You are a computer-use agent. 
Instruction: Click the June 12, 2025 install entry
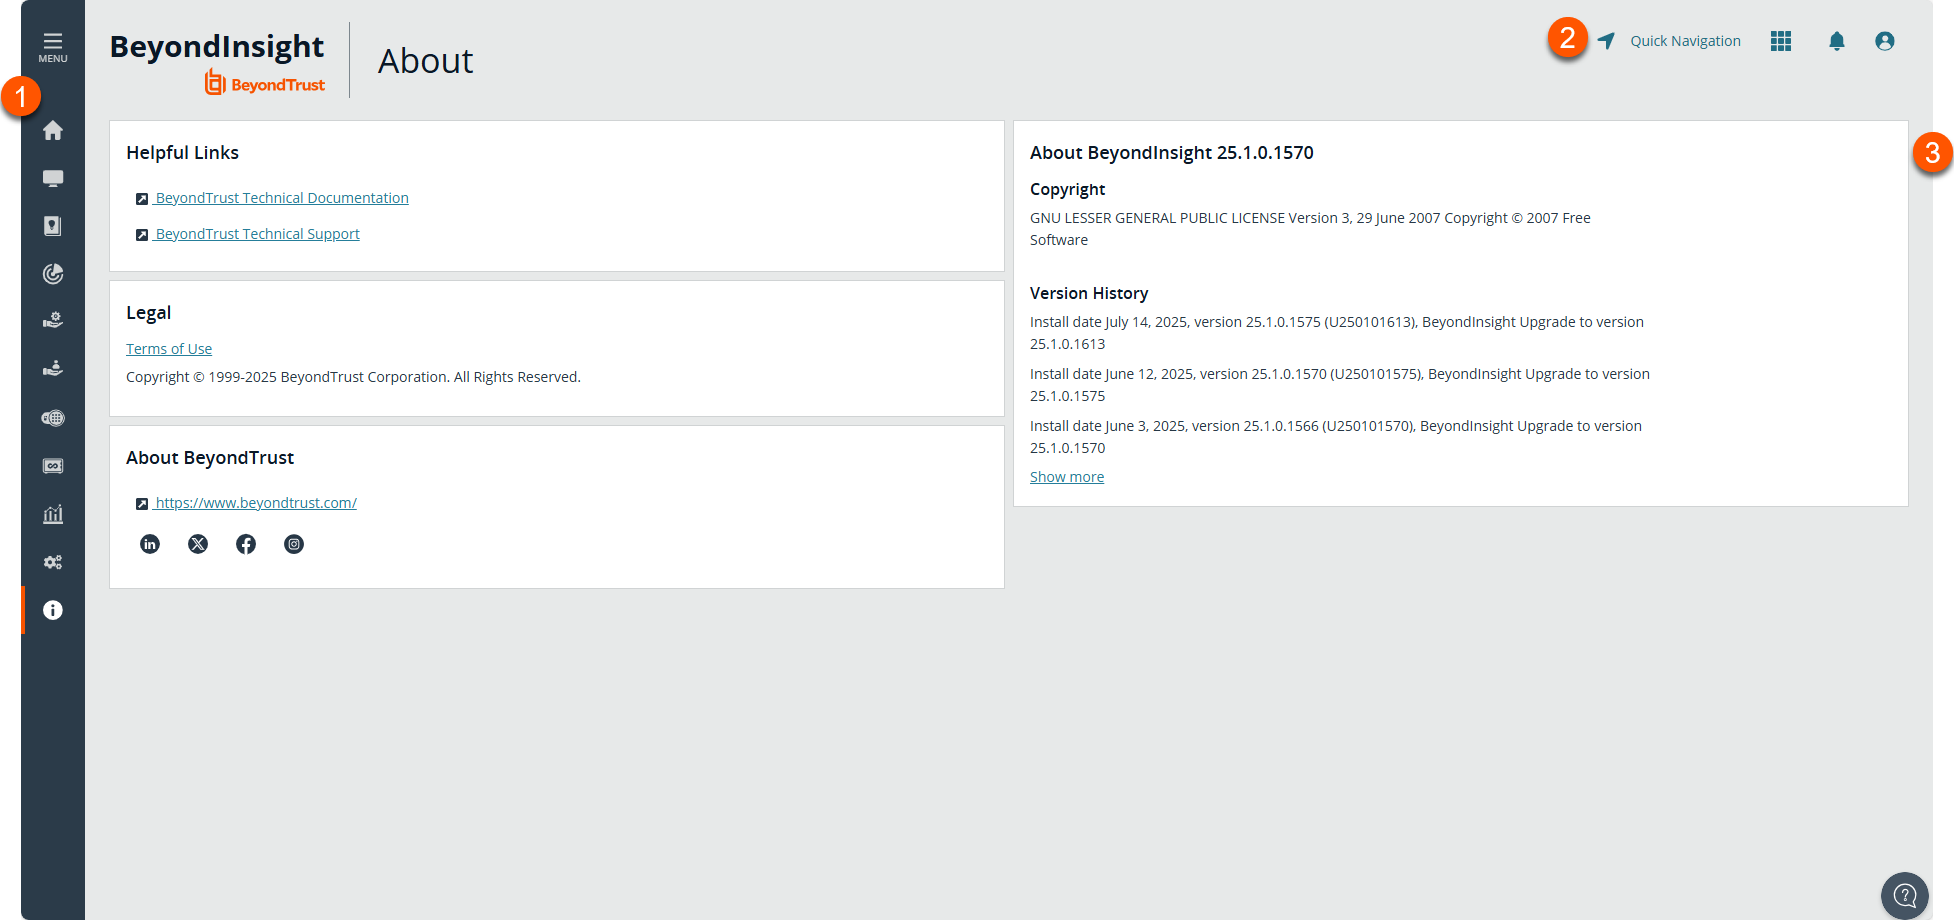coord(1340,385)
